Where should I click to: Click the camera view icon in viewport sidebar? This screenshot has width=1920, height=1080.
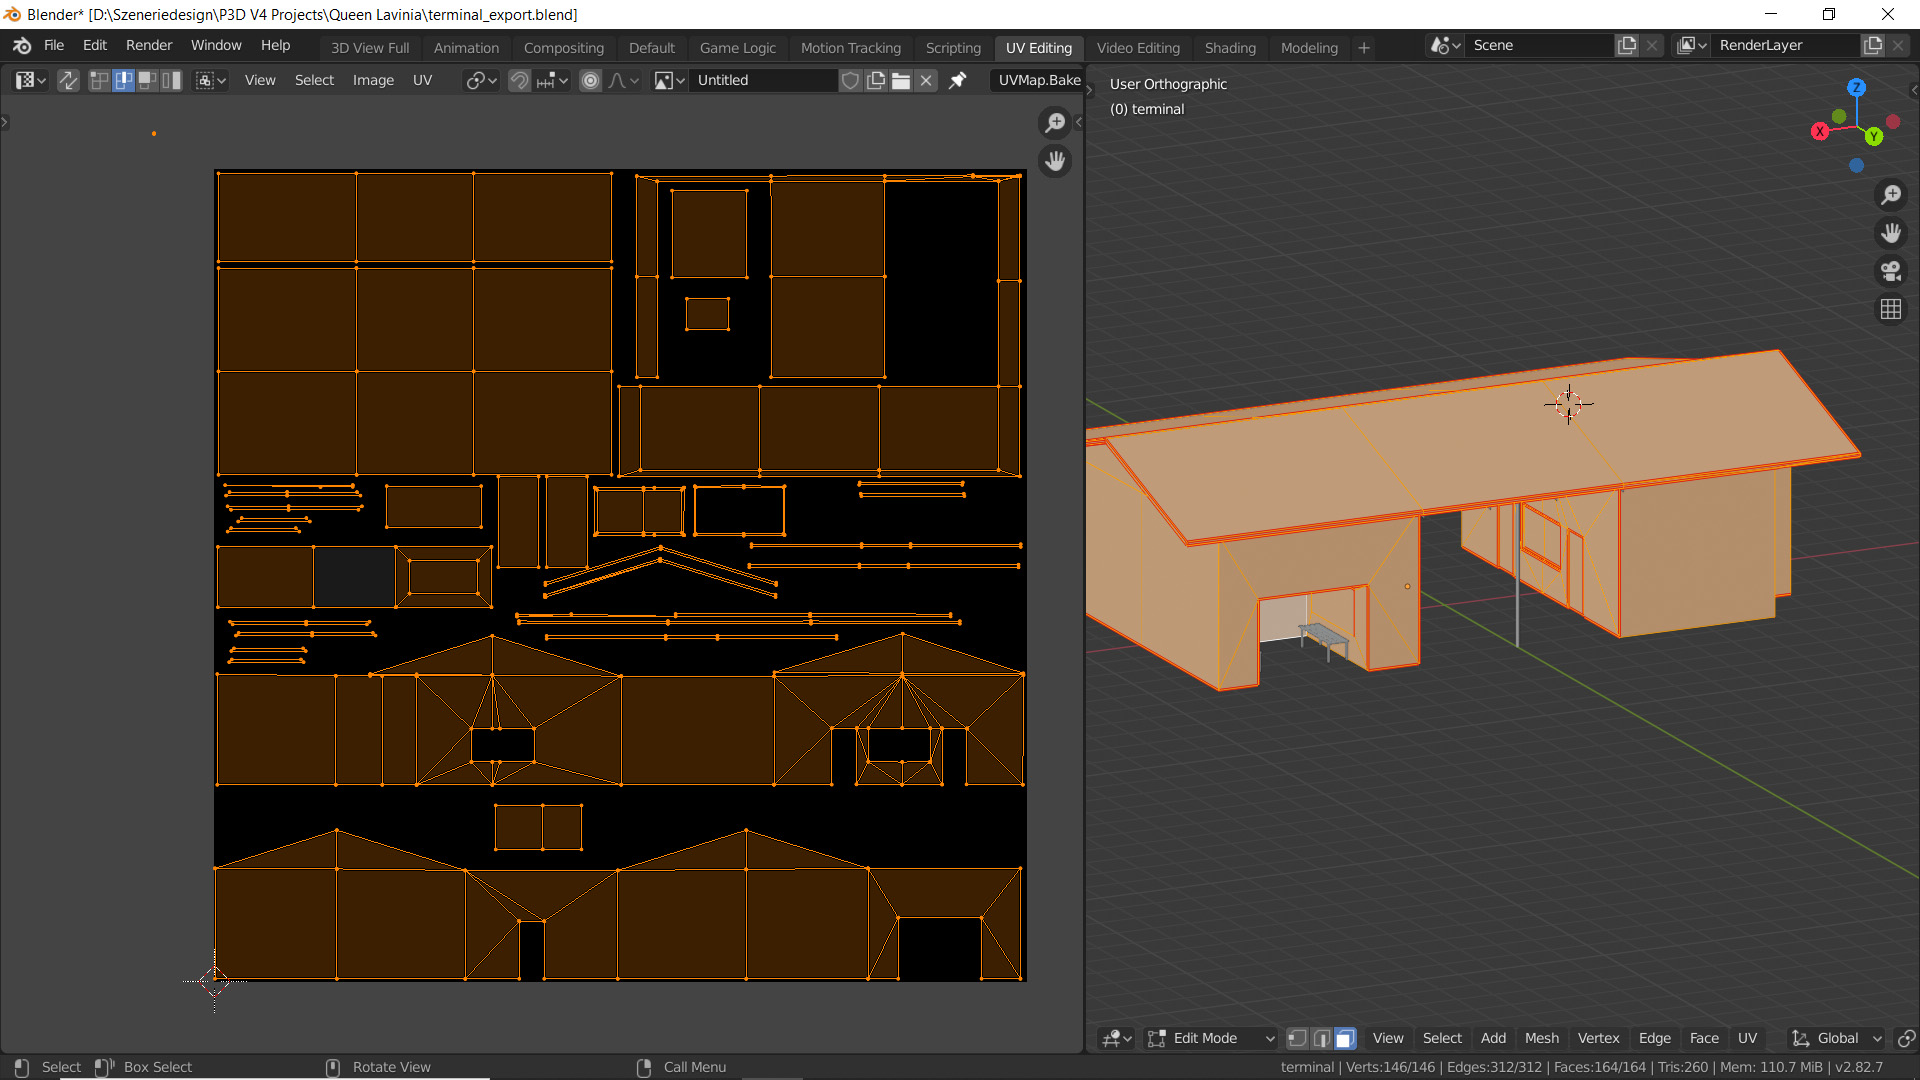click(x=1892, y=270)
